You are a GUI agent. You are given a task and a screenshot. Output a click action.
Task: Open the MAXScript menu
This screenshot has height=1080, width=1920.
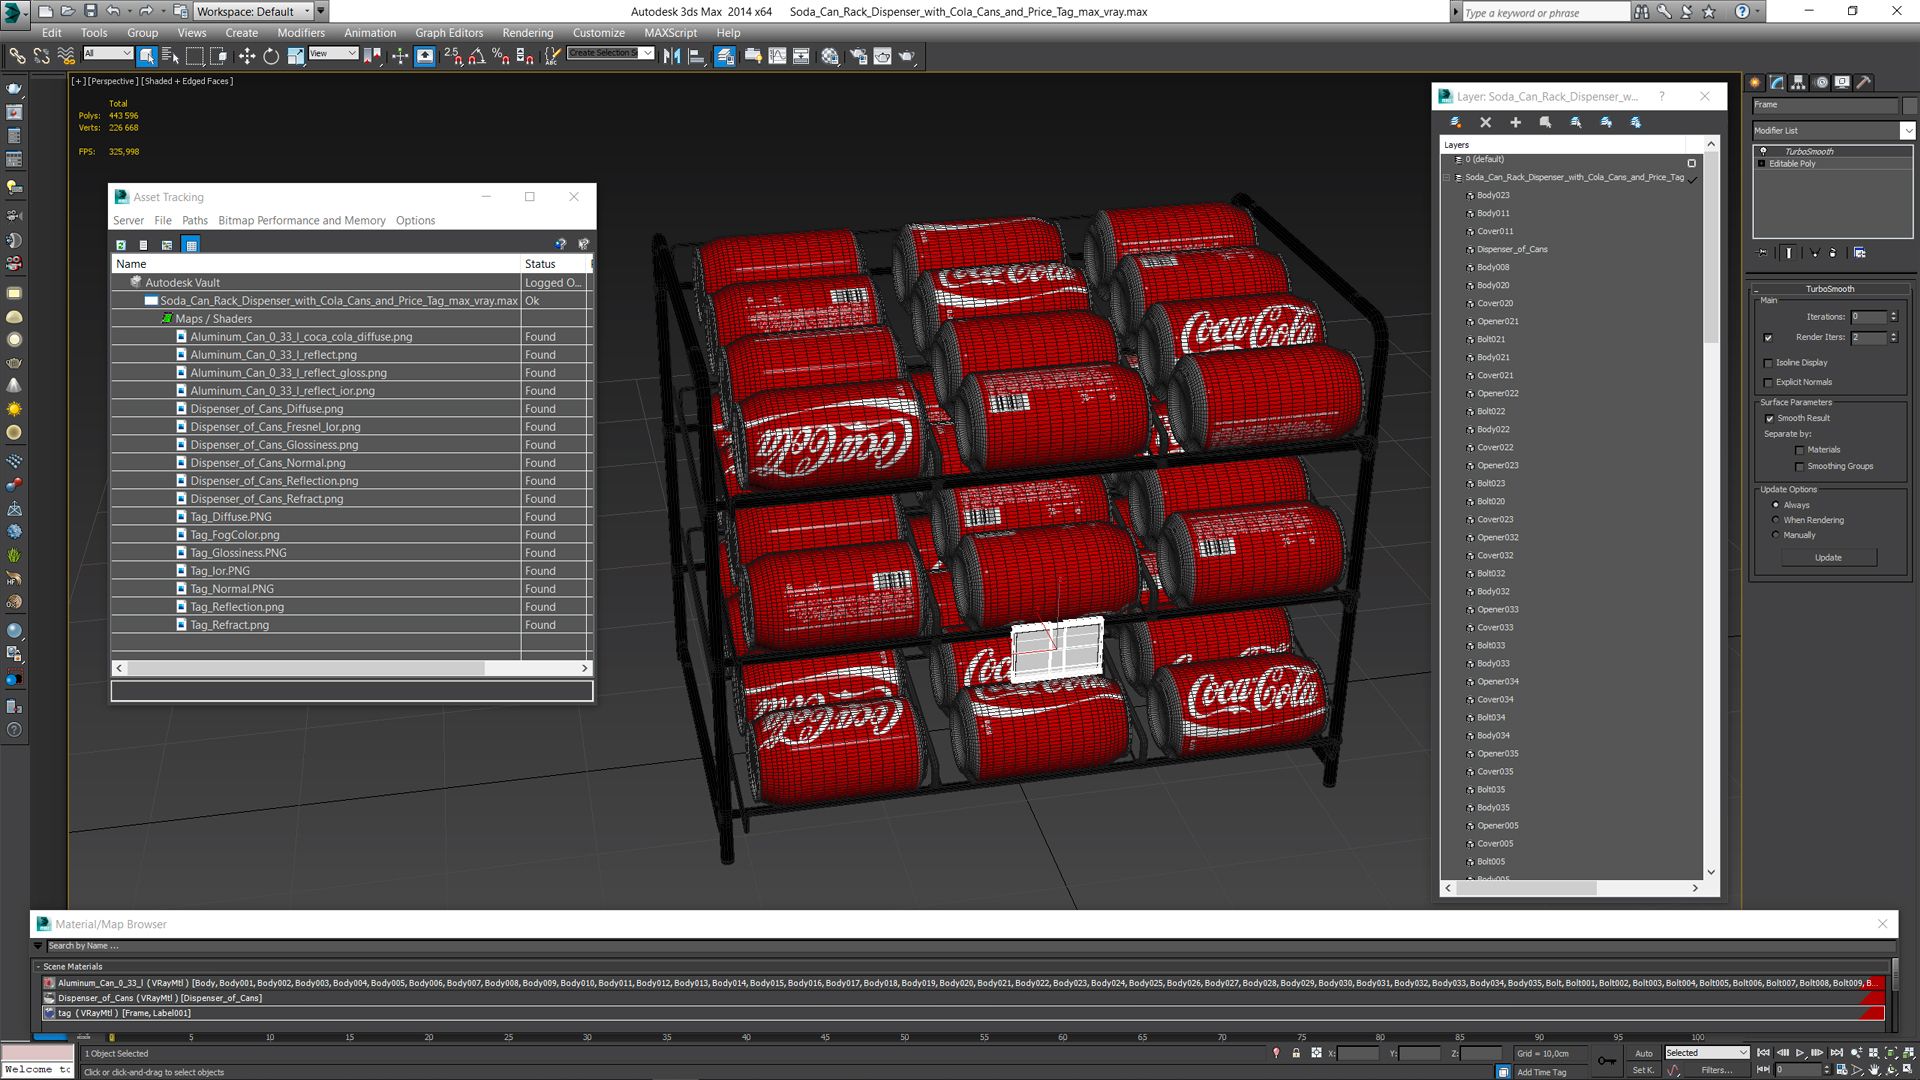[x=670, y=33]
